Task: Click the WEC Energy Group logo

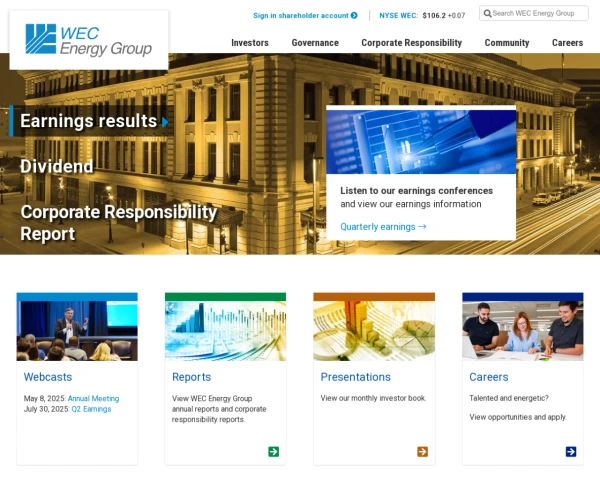Action: [89, 40]
